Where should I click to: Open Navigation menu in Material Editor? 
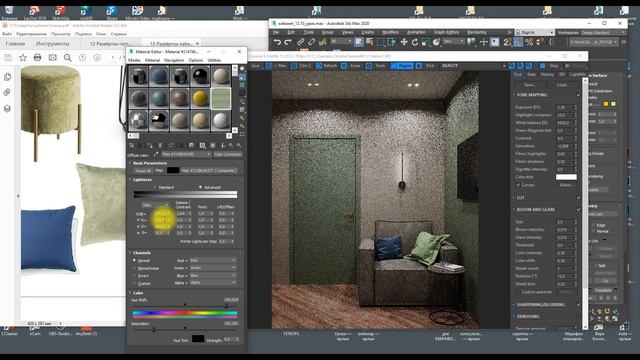(174, 60)
